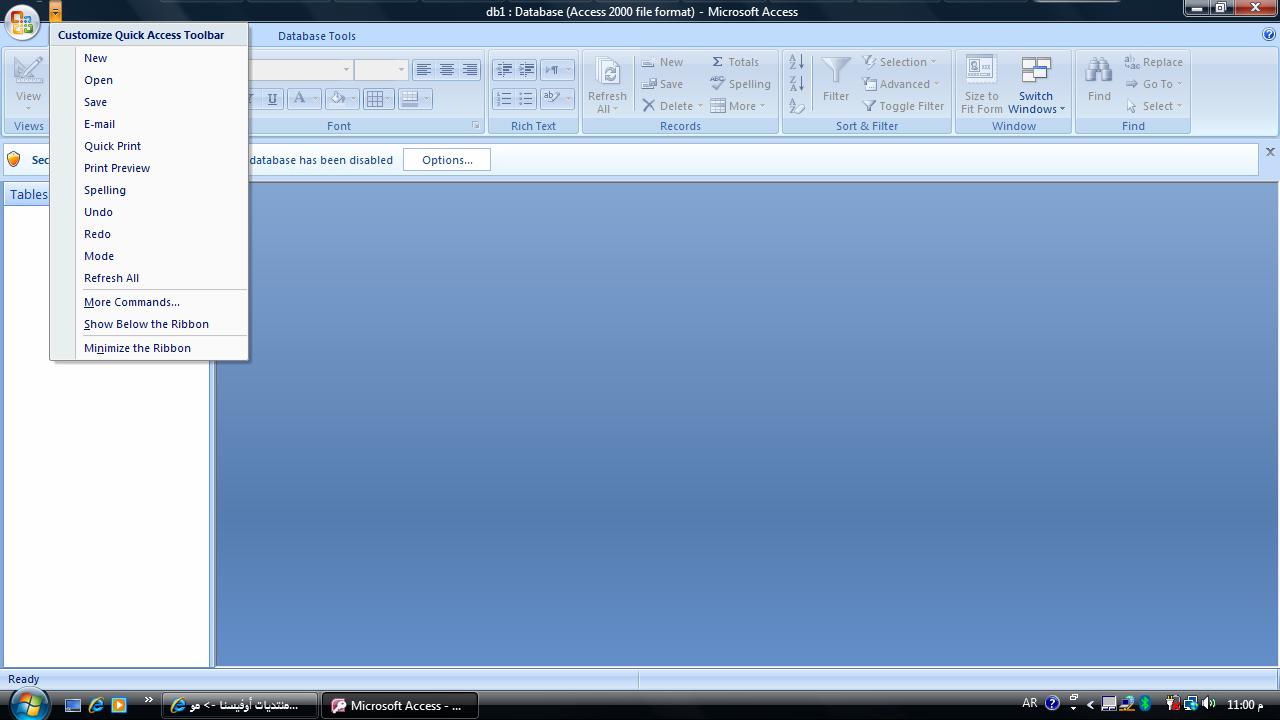Click the decrease list level icon
Image resolution: width=1280 pixels, height=720 pixels.
click(504, 70)
